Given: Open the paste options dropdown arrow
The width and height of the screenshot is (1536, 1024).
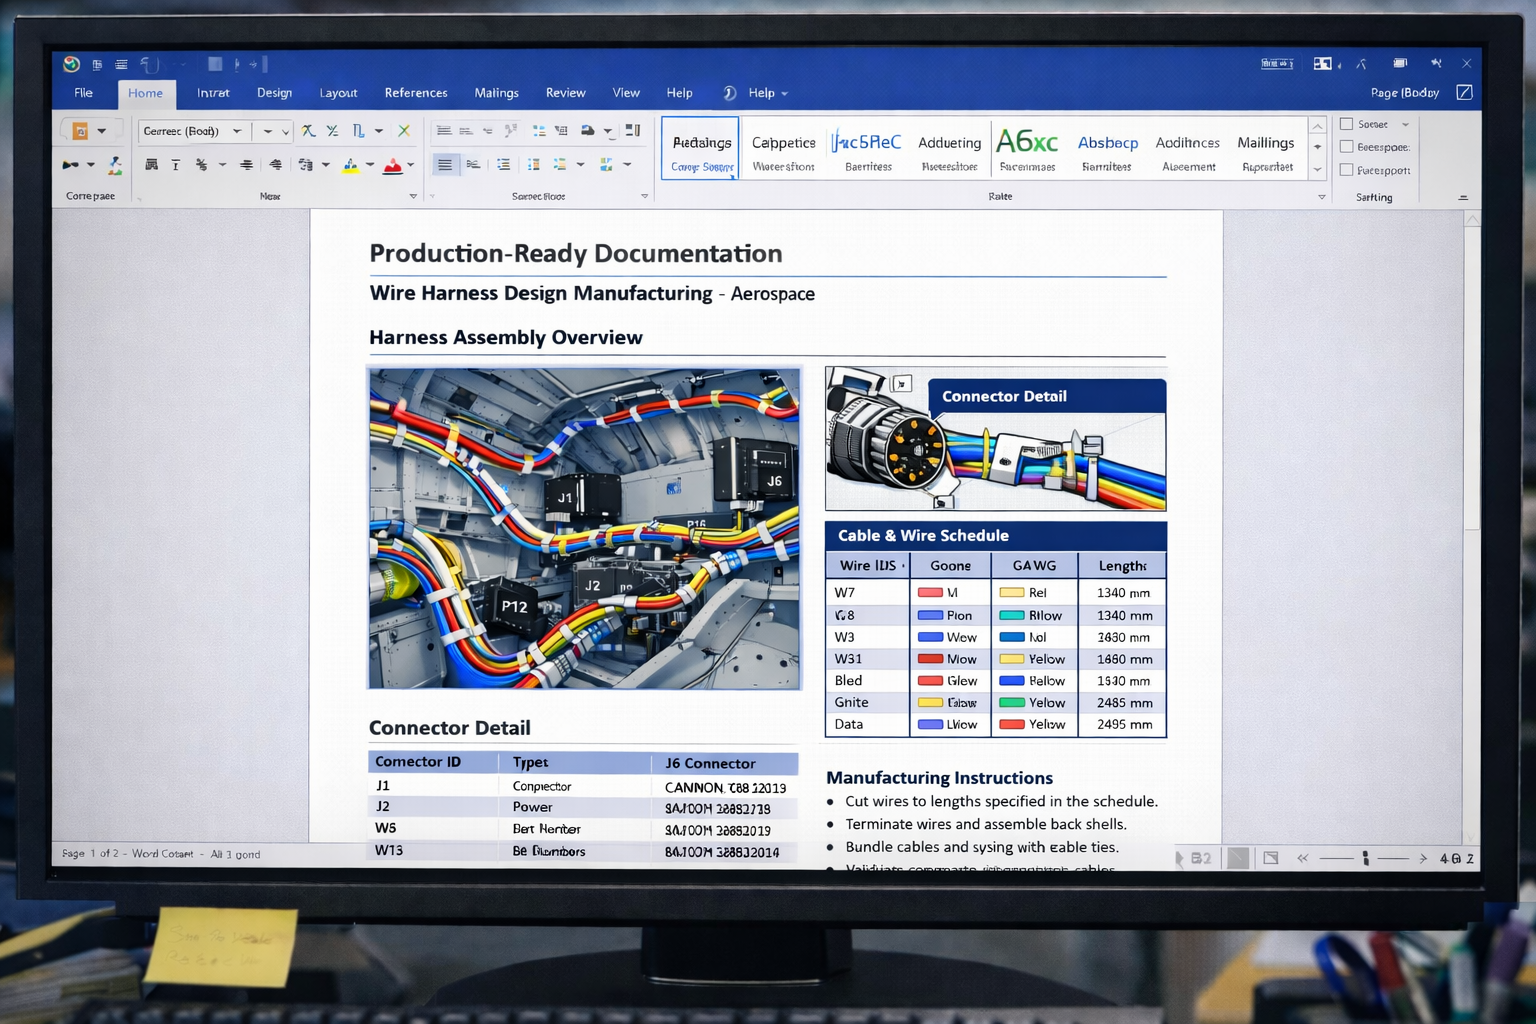Looking at the screenshot, I should point(101,131).
